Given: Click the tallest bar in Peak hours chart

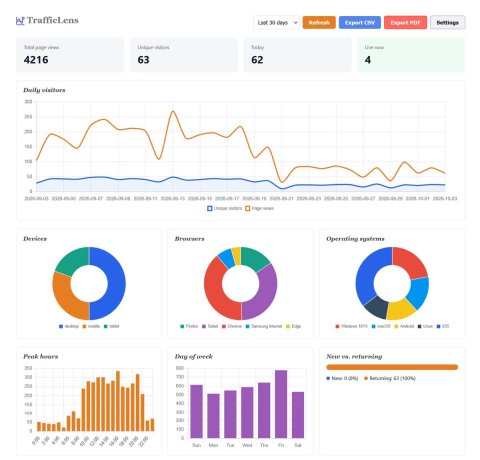Looking at the screenshot, I should point(118,401).
